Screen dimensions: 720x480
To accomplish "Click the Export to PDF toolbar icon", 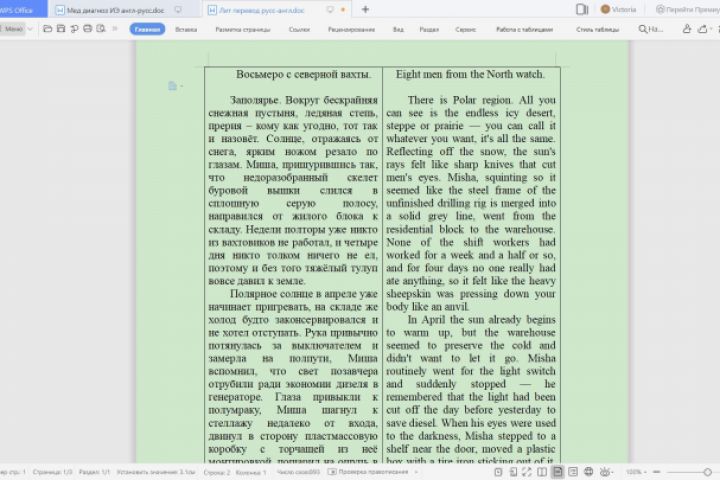I will (x=74, y=29).
